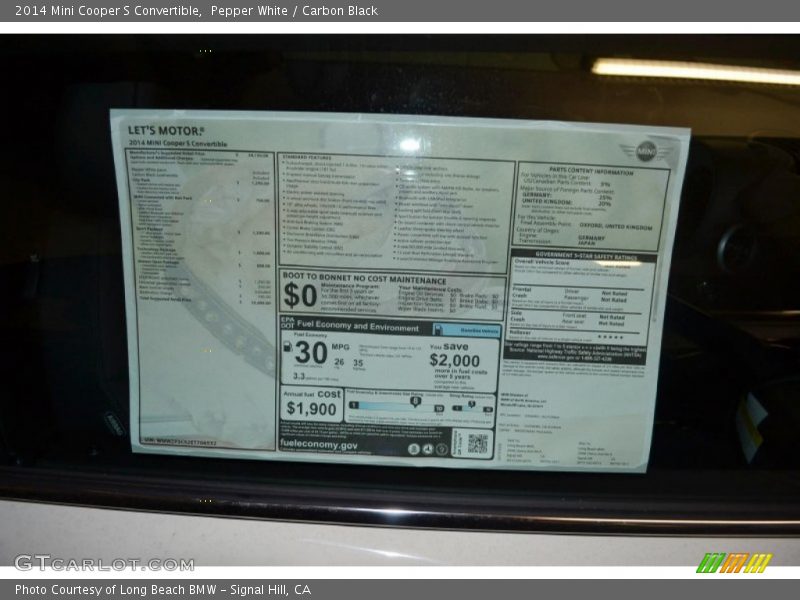Click the "LET'S MOTOR" heading
This screenshot has height=600, width=800.
coord(166,131)
